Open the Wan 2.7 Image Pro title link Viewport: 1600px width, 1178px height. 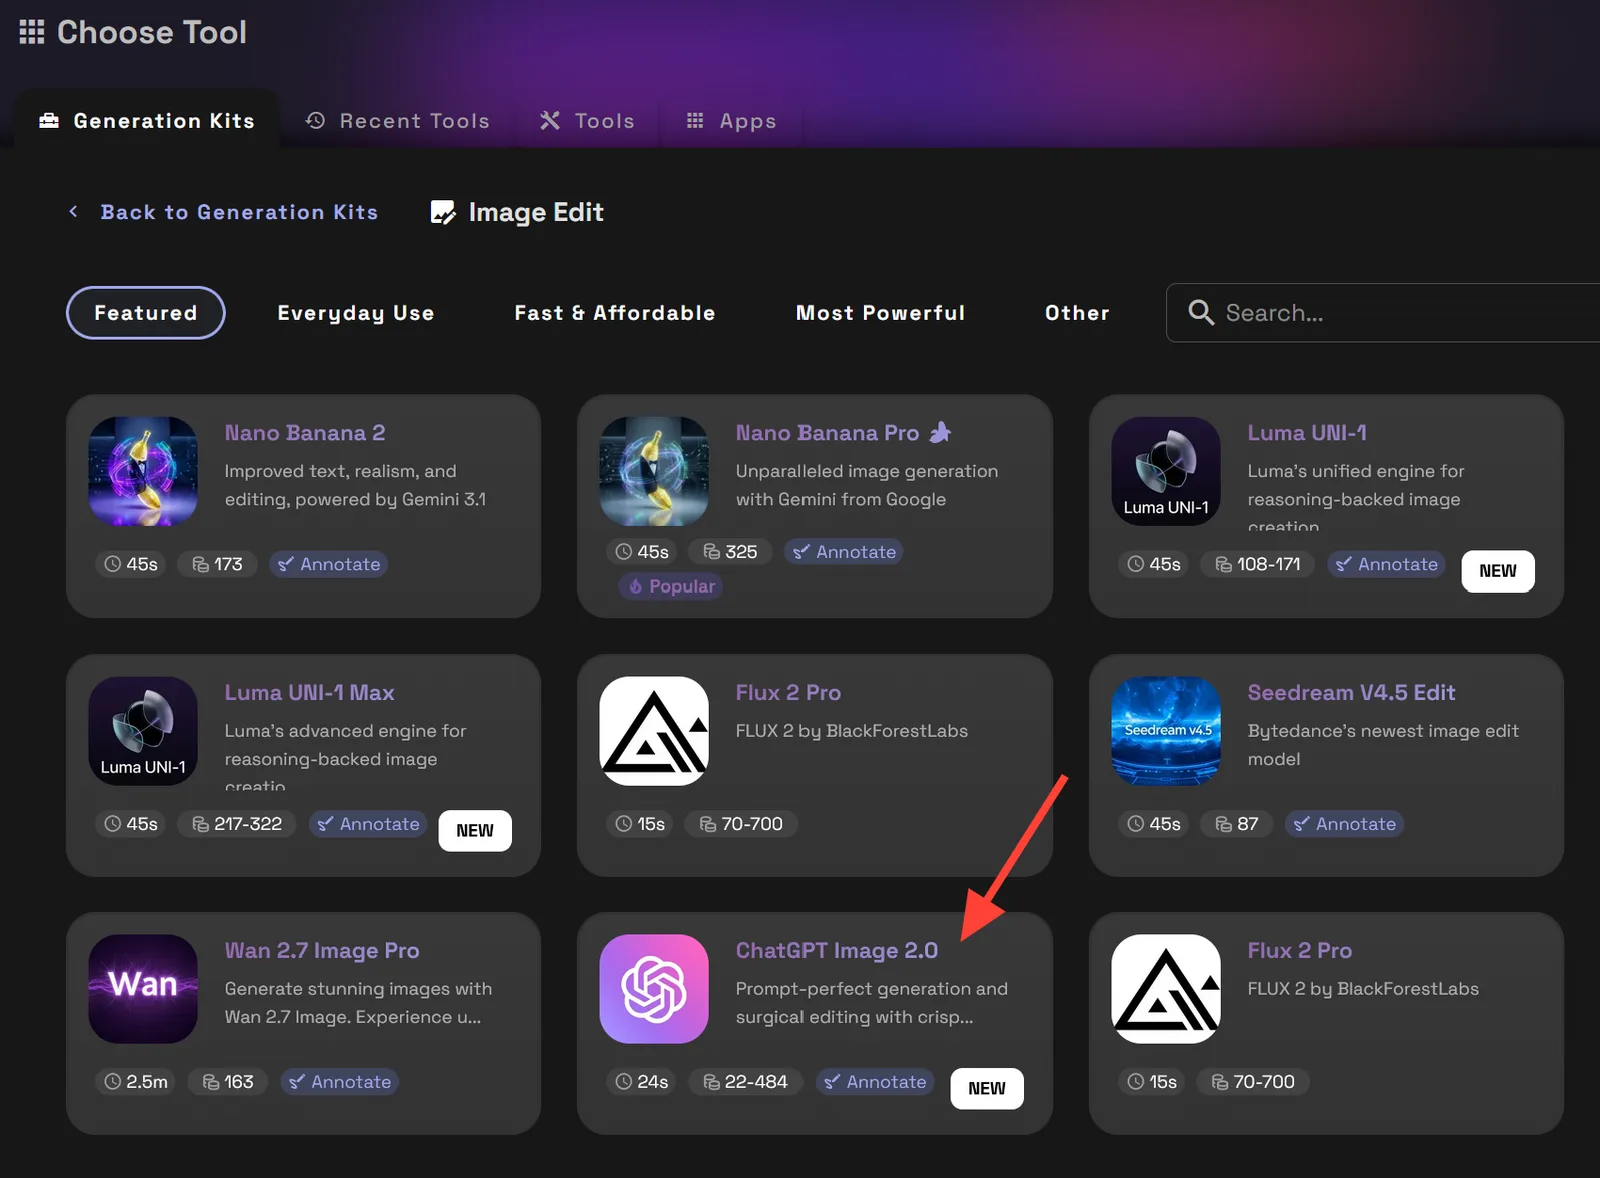tap(322, 951)
